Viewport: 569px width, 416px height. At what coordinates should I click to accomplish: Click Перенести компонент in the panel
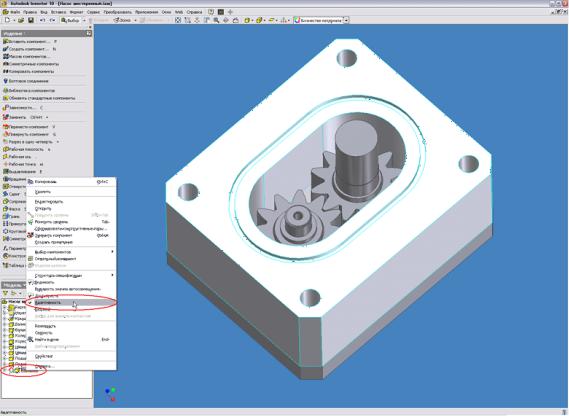(25, 127)
